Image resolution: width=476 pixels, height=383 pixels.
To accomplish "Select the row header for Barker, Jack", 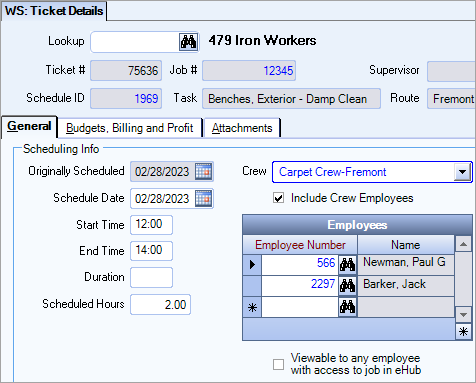I will pyautogui.click(x=252, y=286).
